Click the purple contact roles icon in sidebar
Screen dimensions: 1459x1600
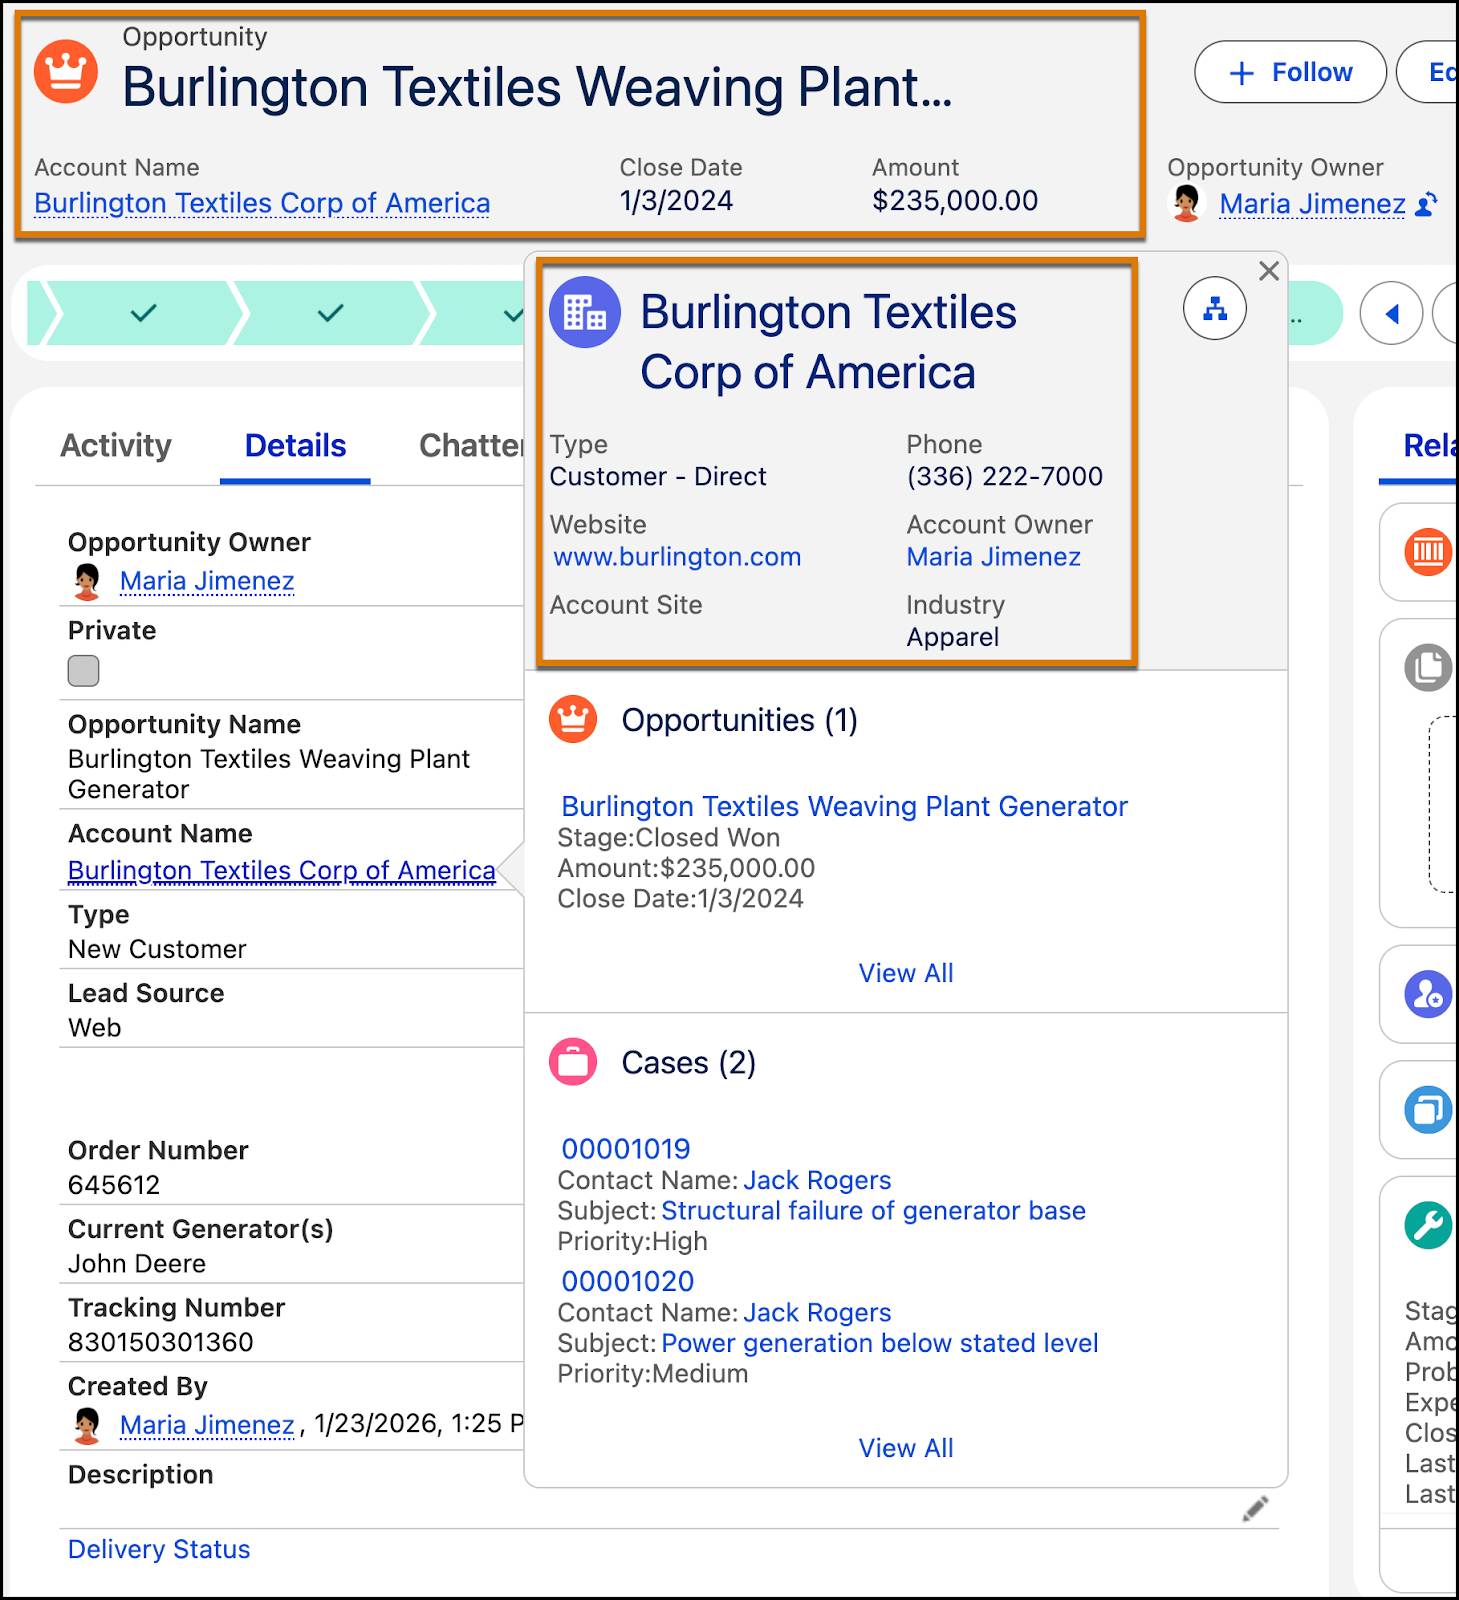pyautogui.click(x=1428, y=995)
